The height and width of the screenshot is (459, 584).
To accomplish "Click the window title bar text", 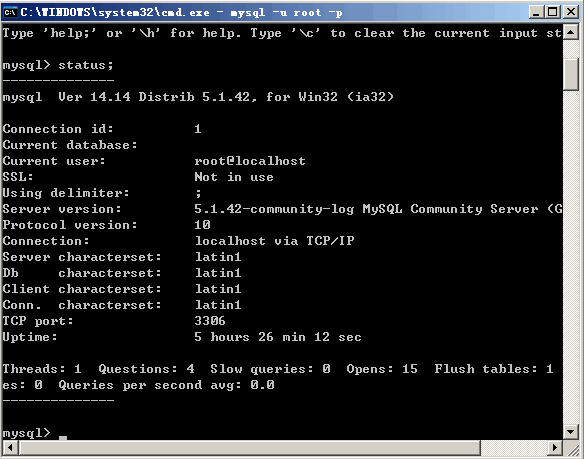I will (x=181, y=13).
